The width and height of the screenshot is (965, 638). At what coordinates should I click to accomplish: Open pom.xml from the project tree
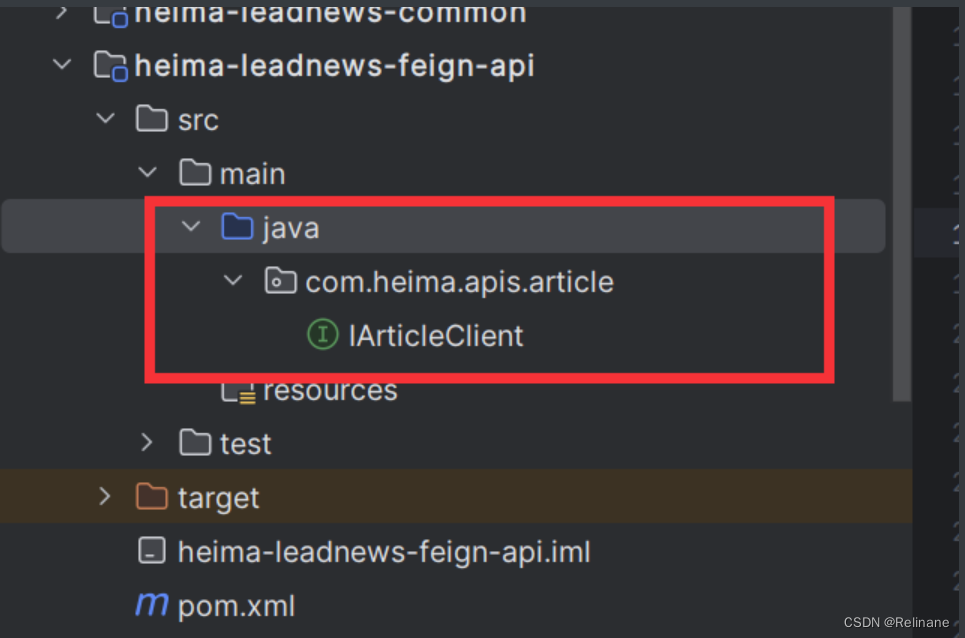(x=236, y=605)
